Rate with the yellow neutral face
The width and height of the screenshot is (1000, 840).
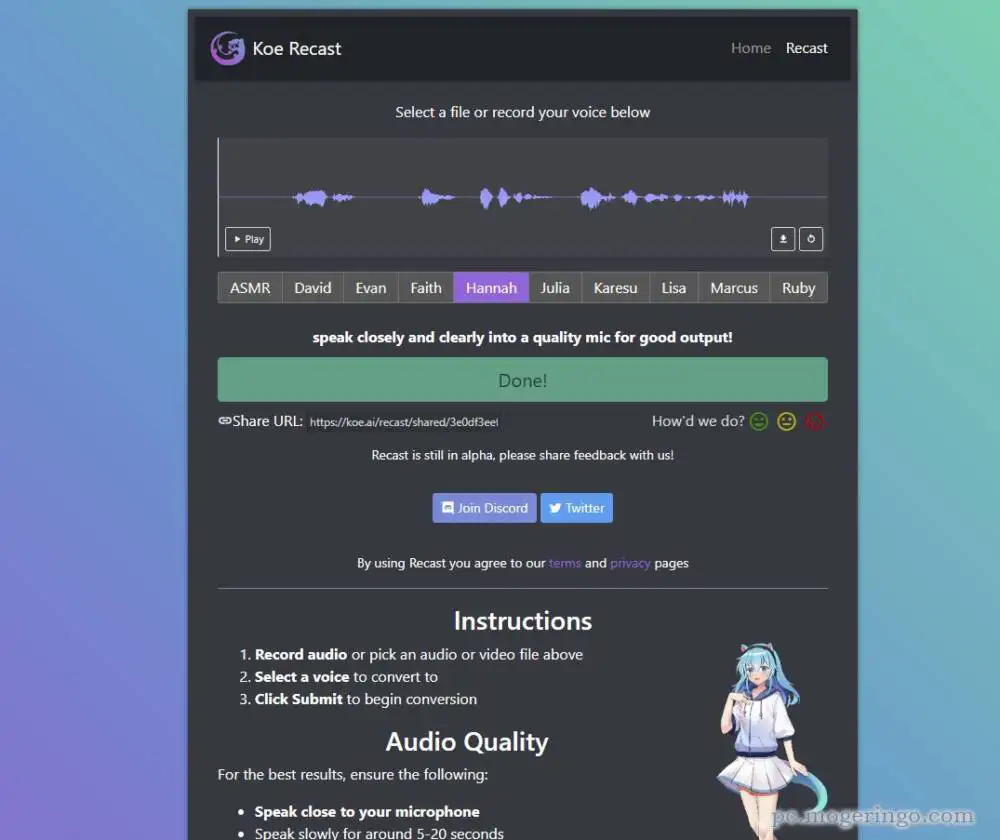786,422
